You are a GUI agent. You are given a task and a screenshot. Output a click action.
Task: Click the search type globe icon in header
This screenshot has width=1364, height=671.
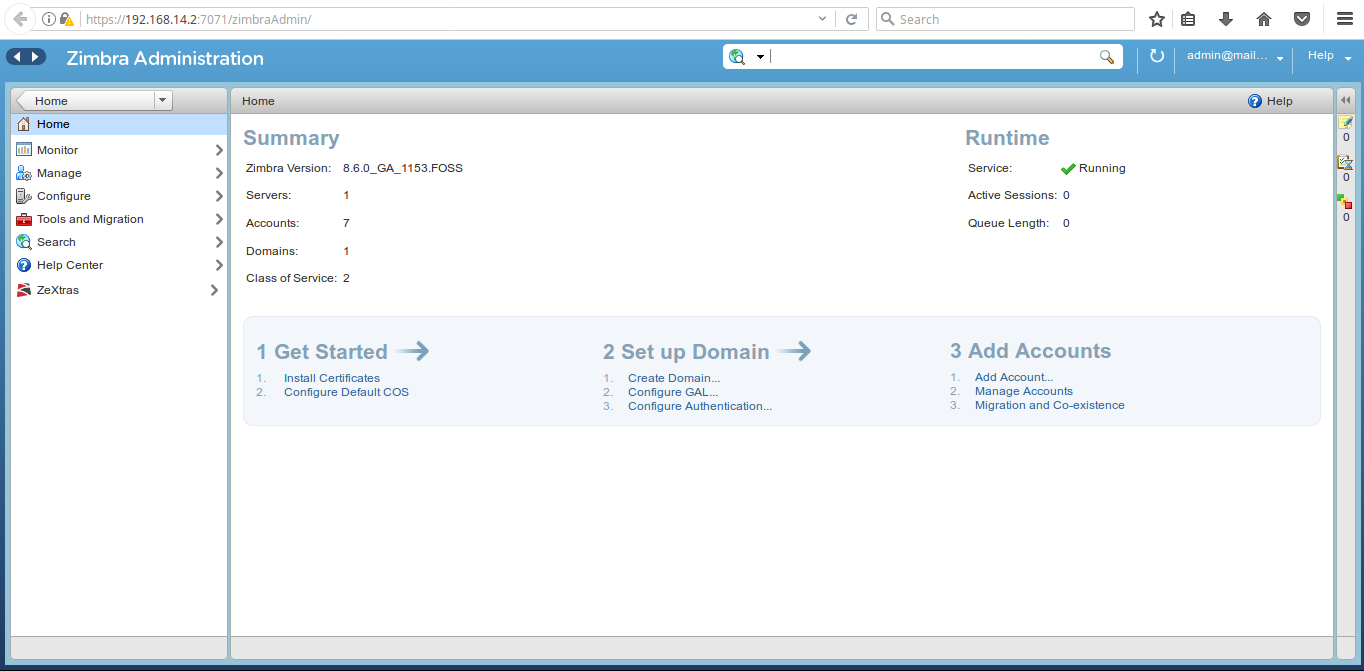(x=737, y=57)
